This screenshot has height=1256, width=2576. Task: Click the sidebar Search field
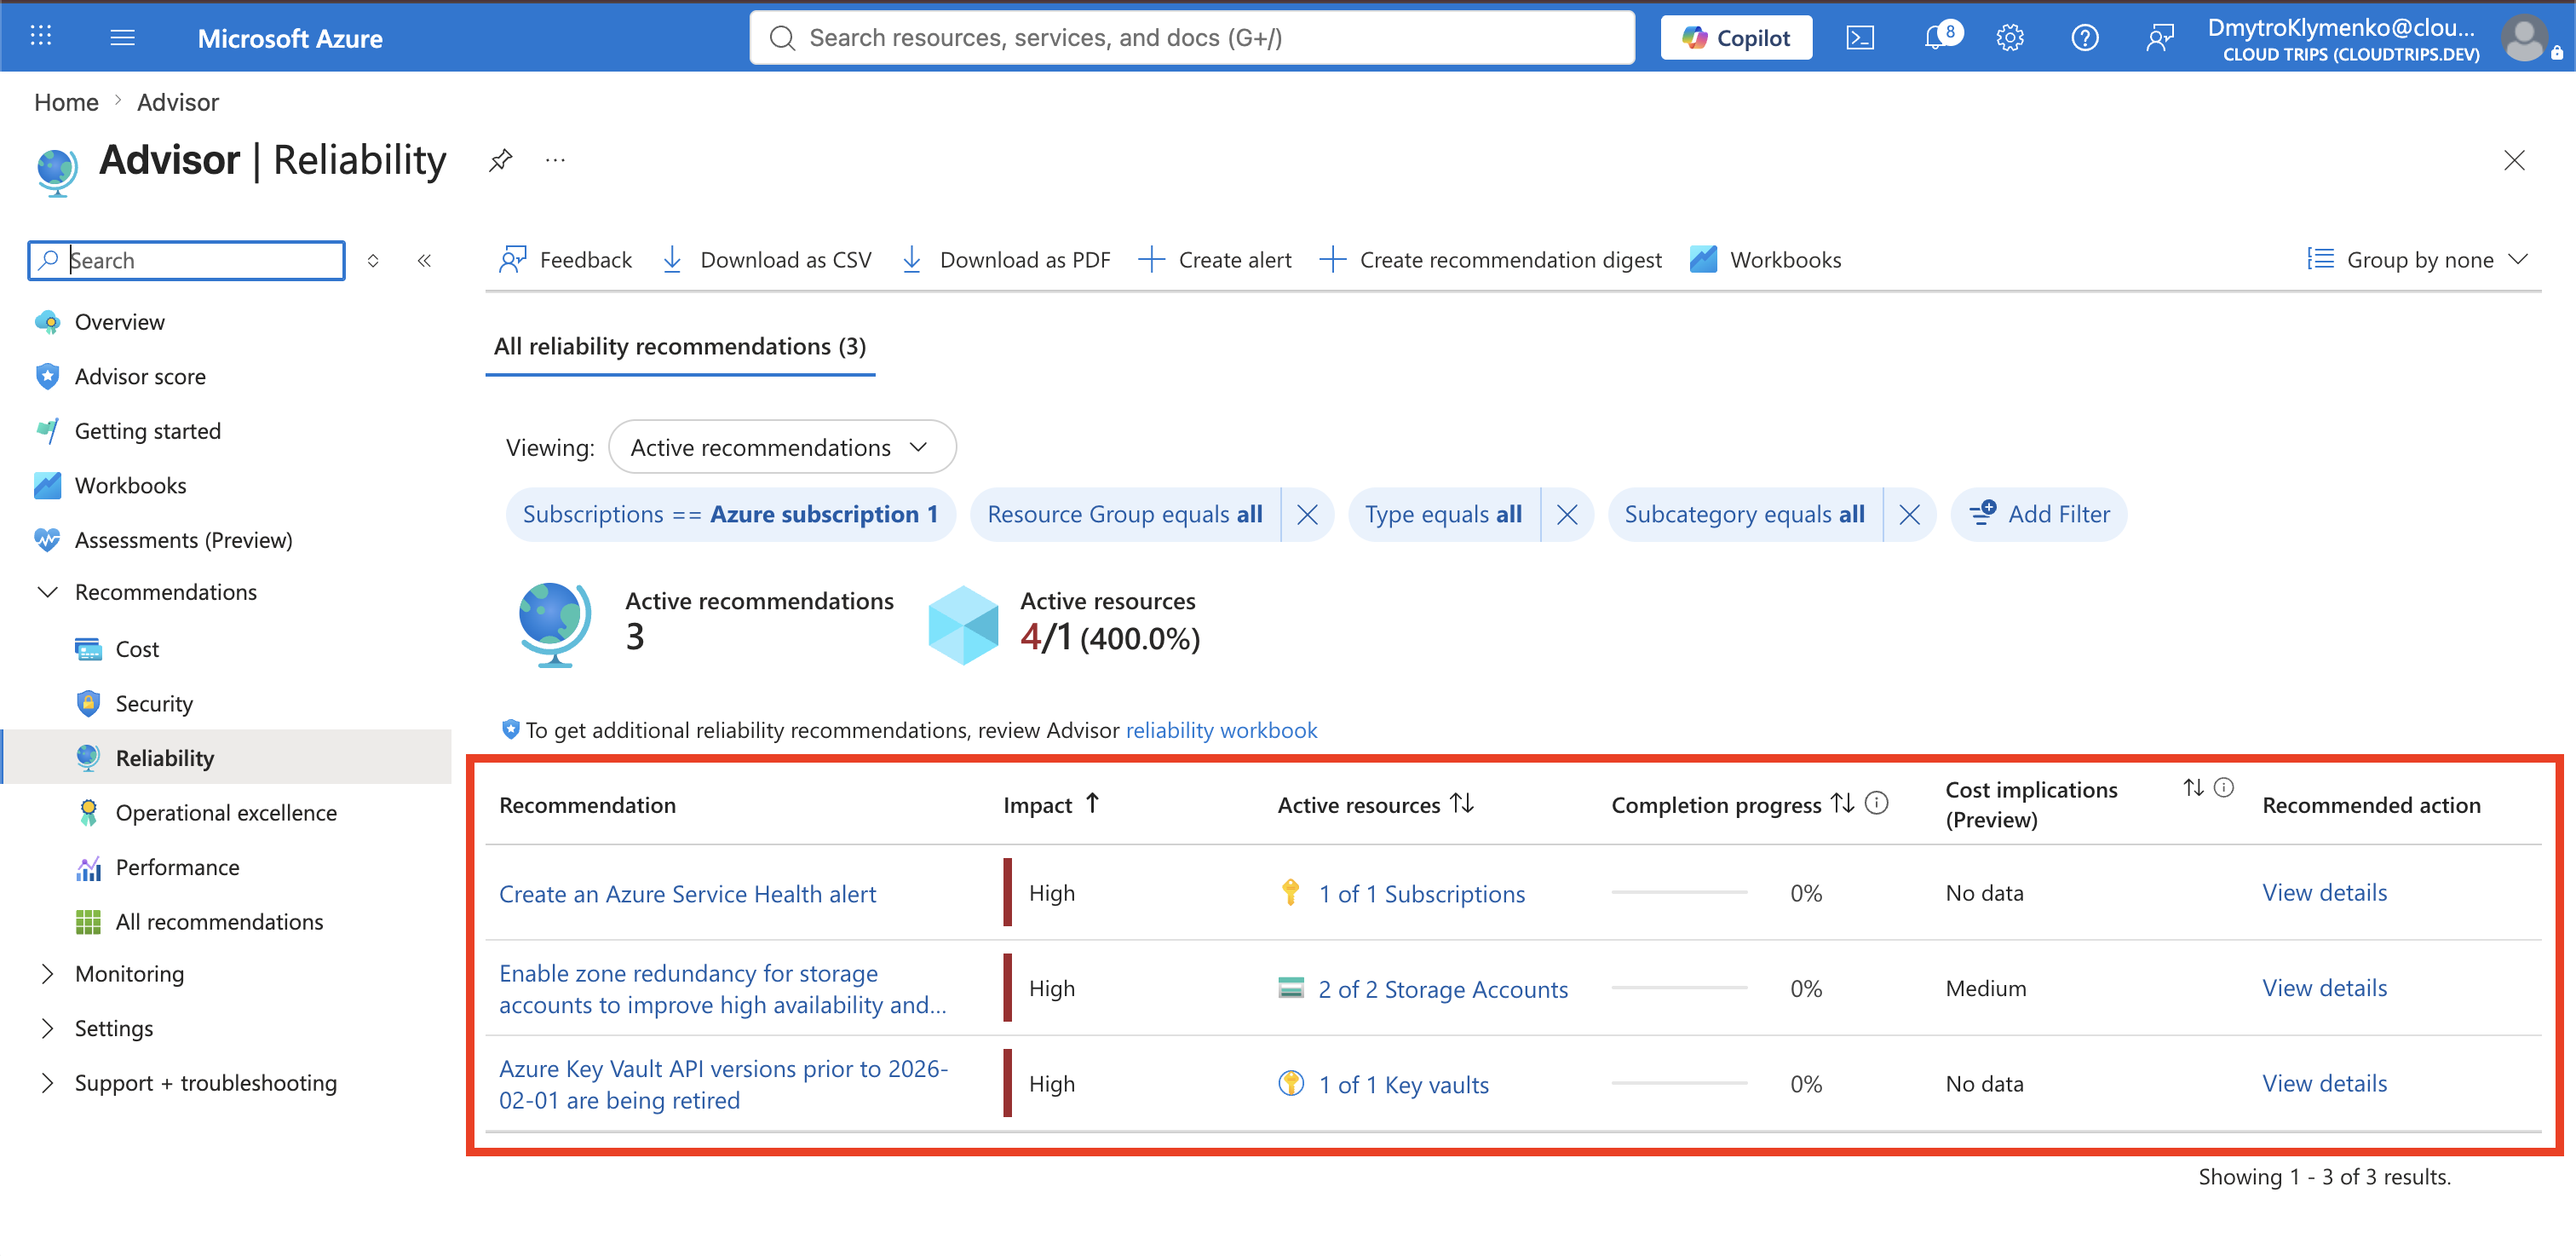[x=187, y=260]
